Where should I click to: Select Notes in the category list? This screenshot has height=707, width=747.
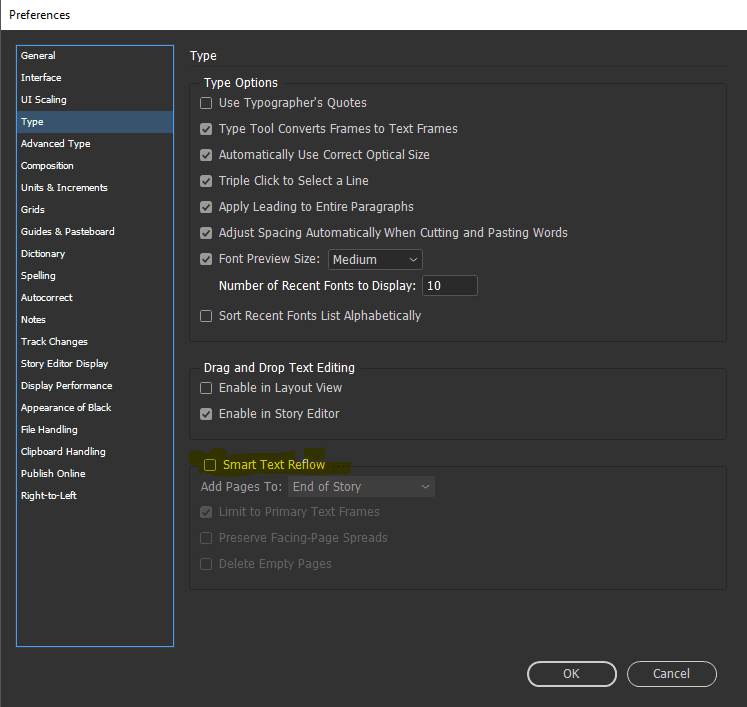click(95, 320)
